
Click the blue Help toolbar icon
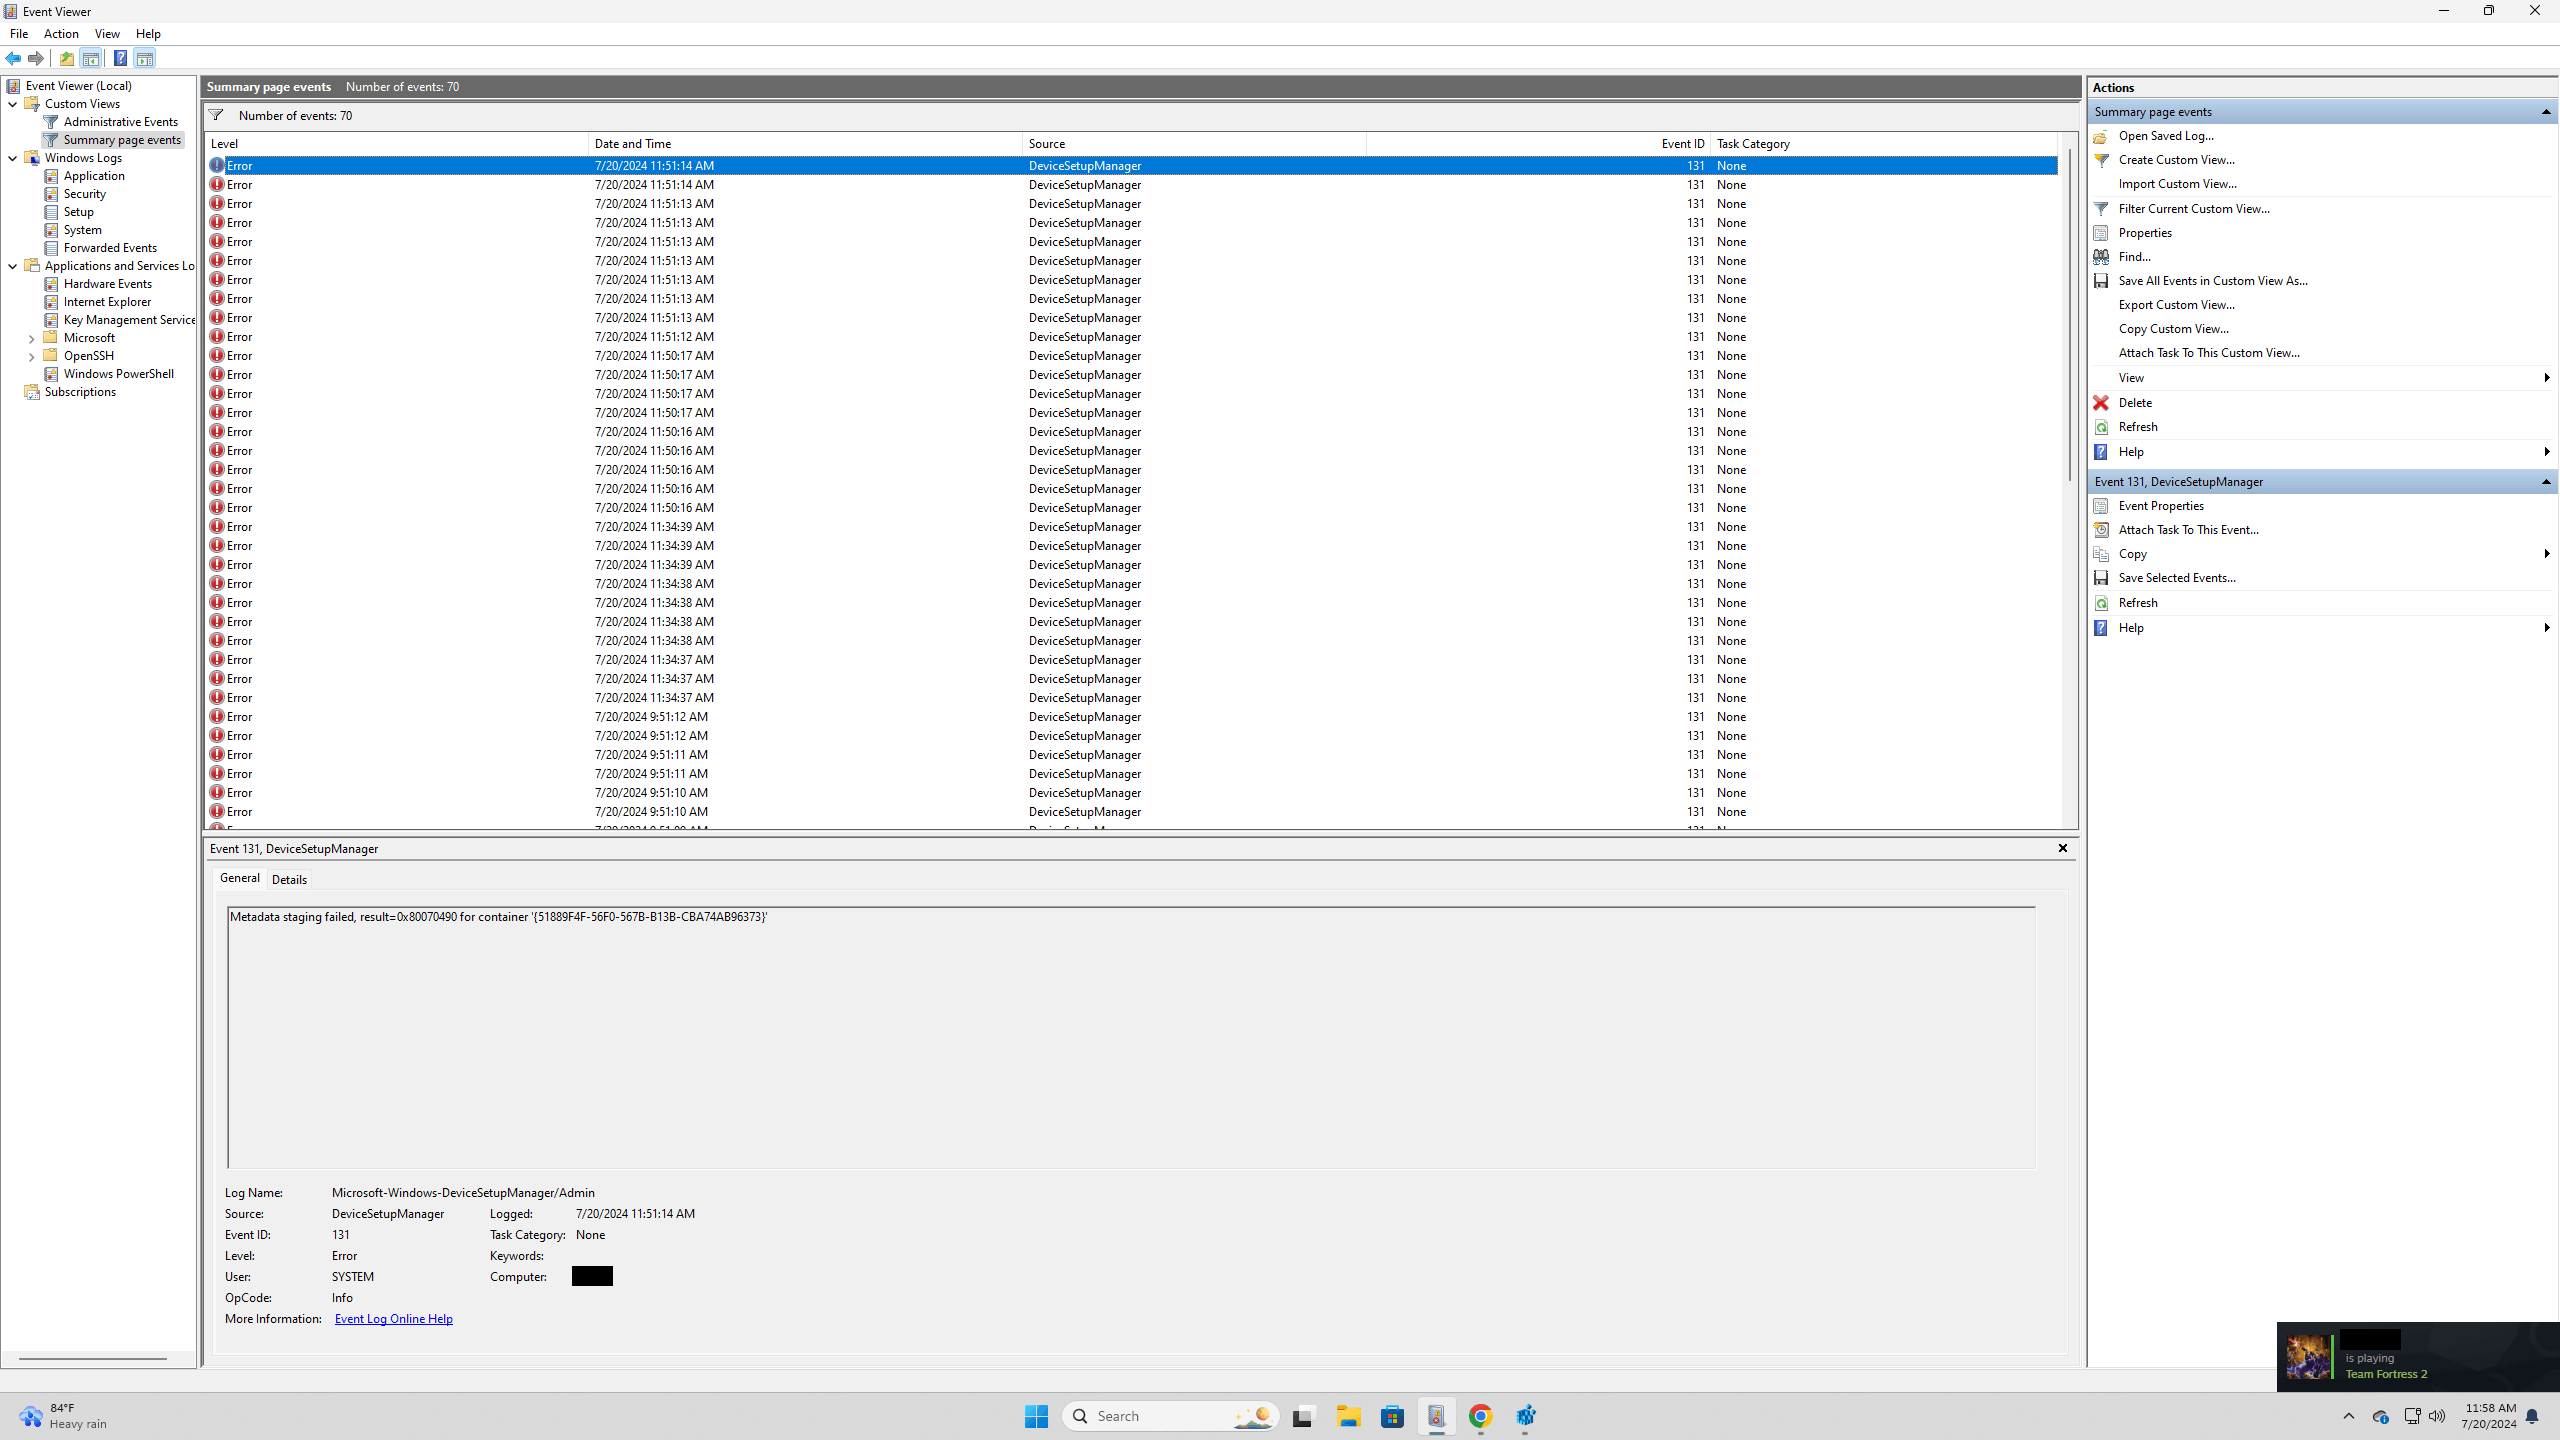(x=120, y=58)
